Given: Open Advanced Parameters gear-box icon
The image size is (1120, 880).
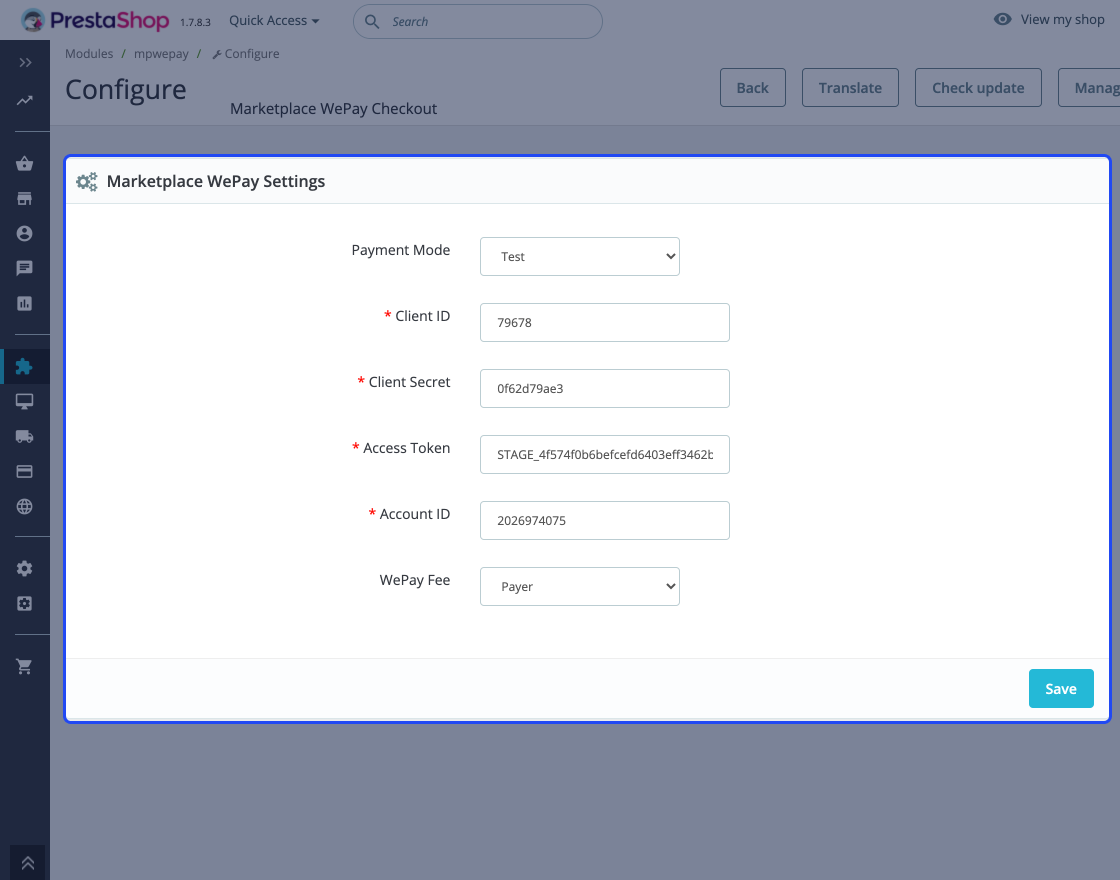Looking at the screenshot, I should [24, 604].
